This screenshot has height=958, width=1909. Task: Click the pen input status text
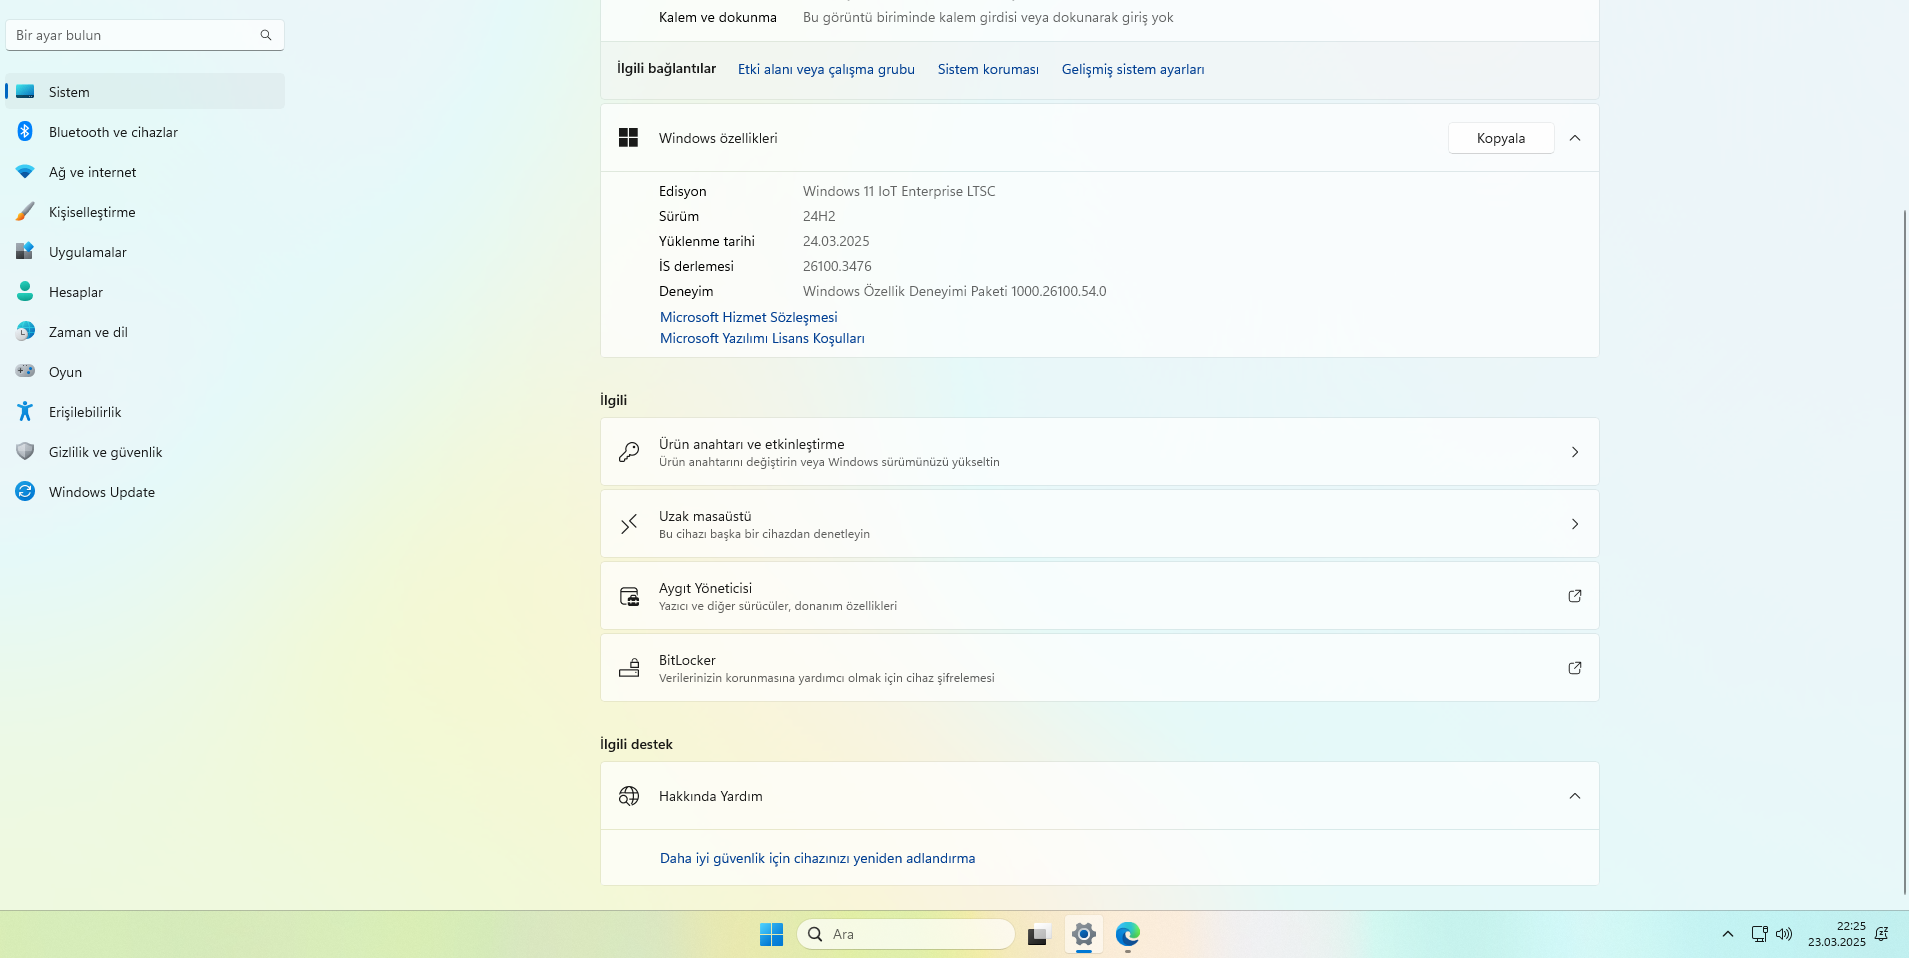(988, 17)
